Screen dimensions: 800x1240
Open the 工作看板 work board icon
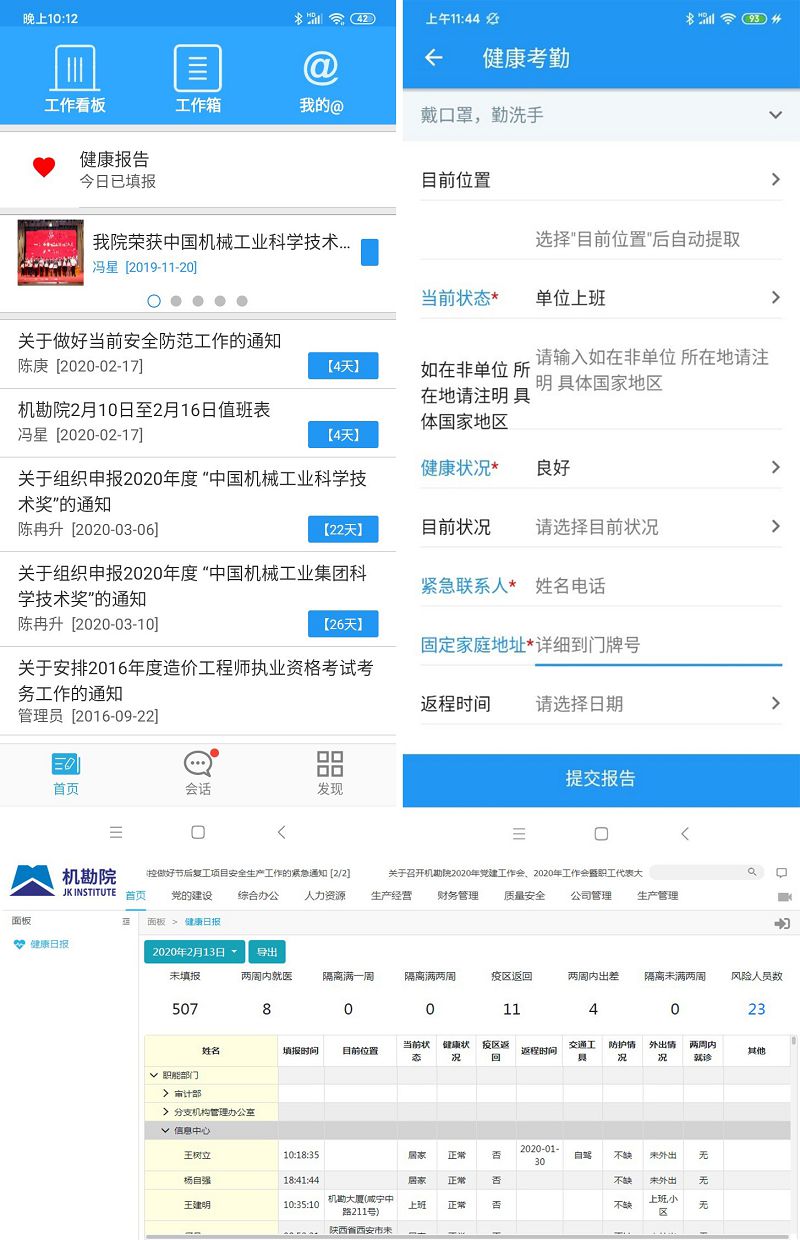(74, 70)
